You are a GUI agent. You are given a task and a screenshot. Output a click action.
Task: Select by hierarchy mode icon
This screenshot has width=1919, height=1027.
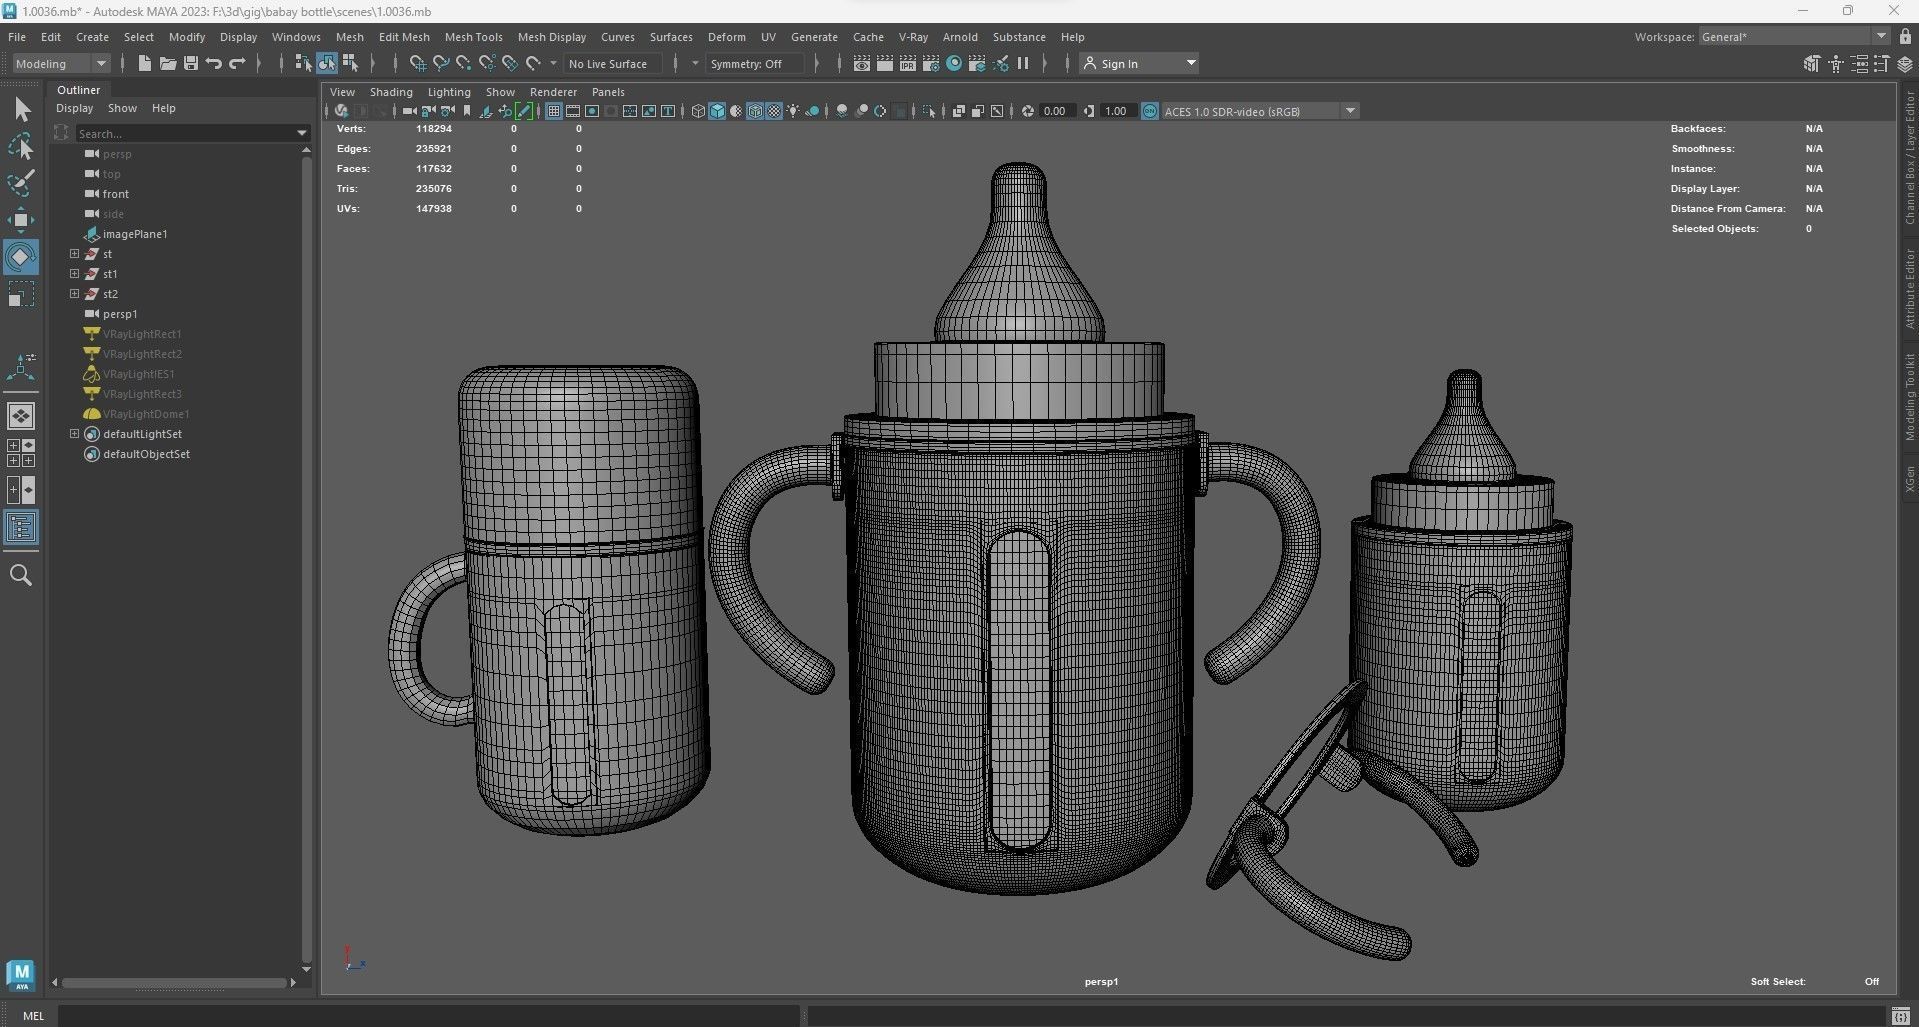[x=303, y=63]
